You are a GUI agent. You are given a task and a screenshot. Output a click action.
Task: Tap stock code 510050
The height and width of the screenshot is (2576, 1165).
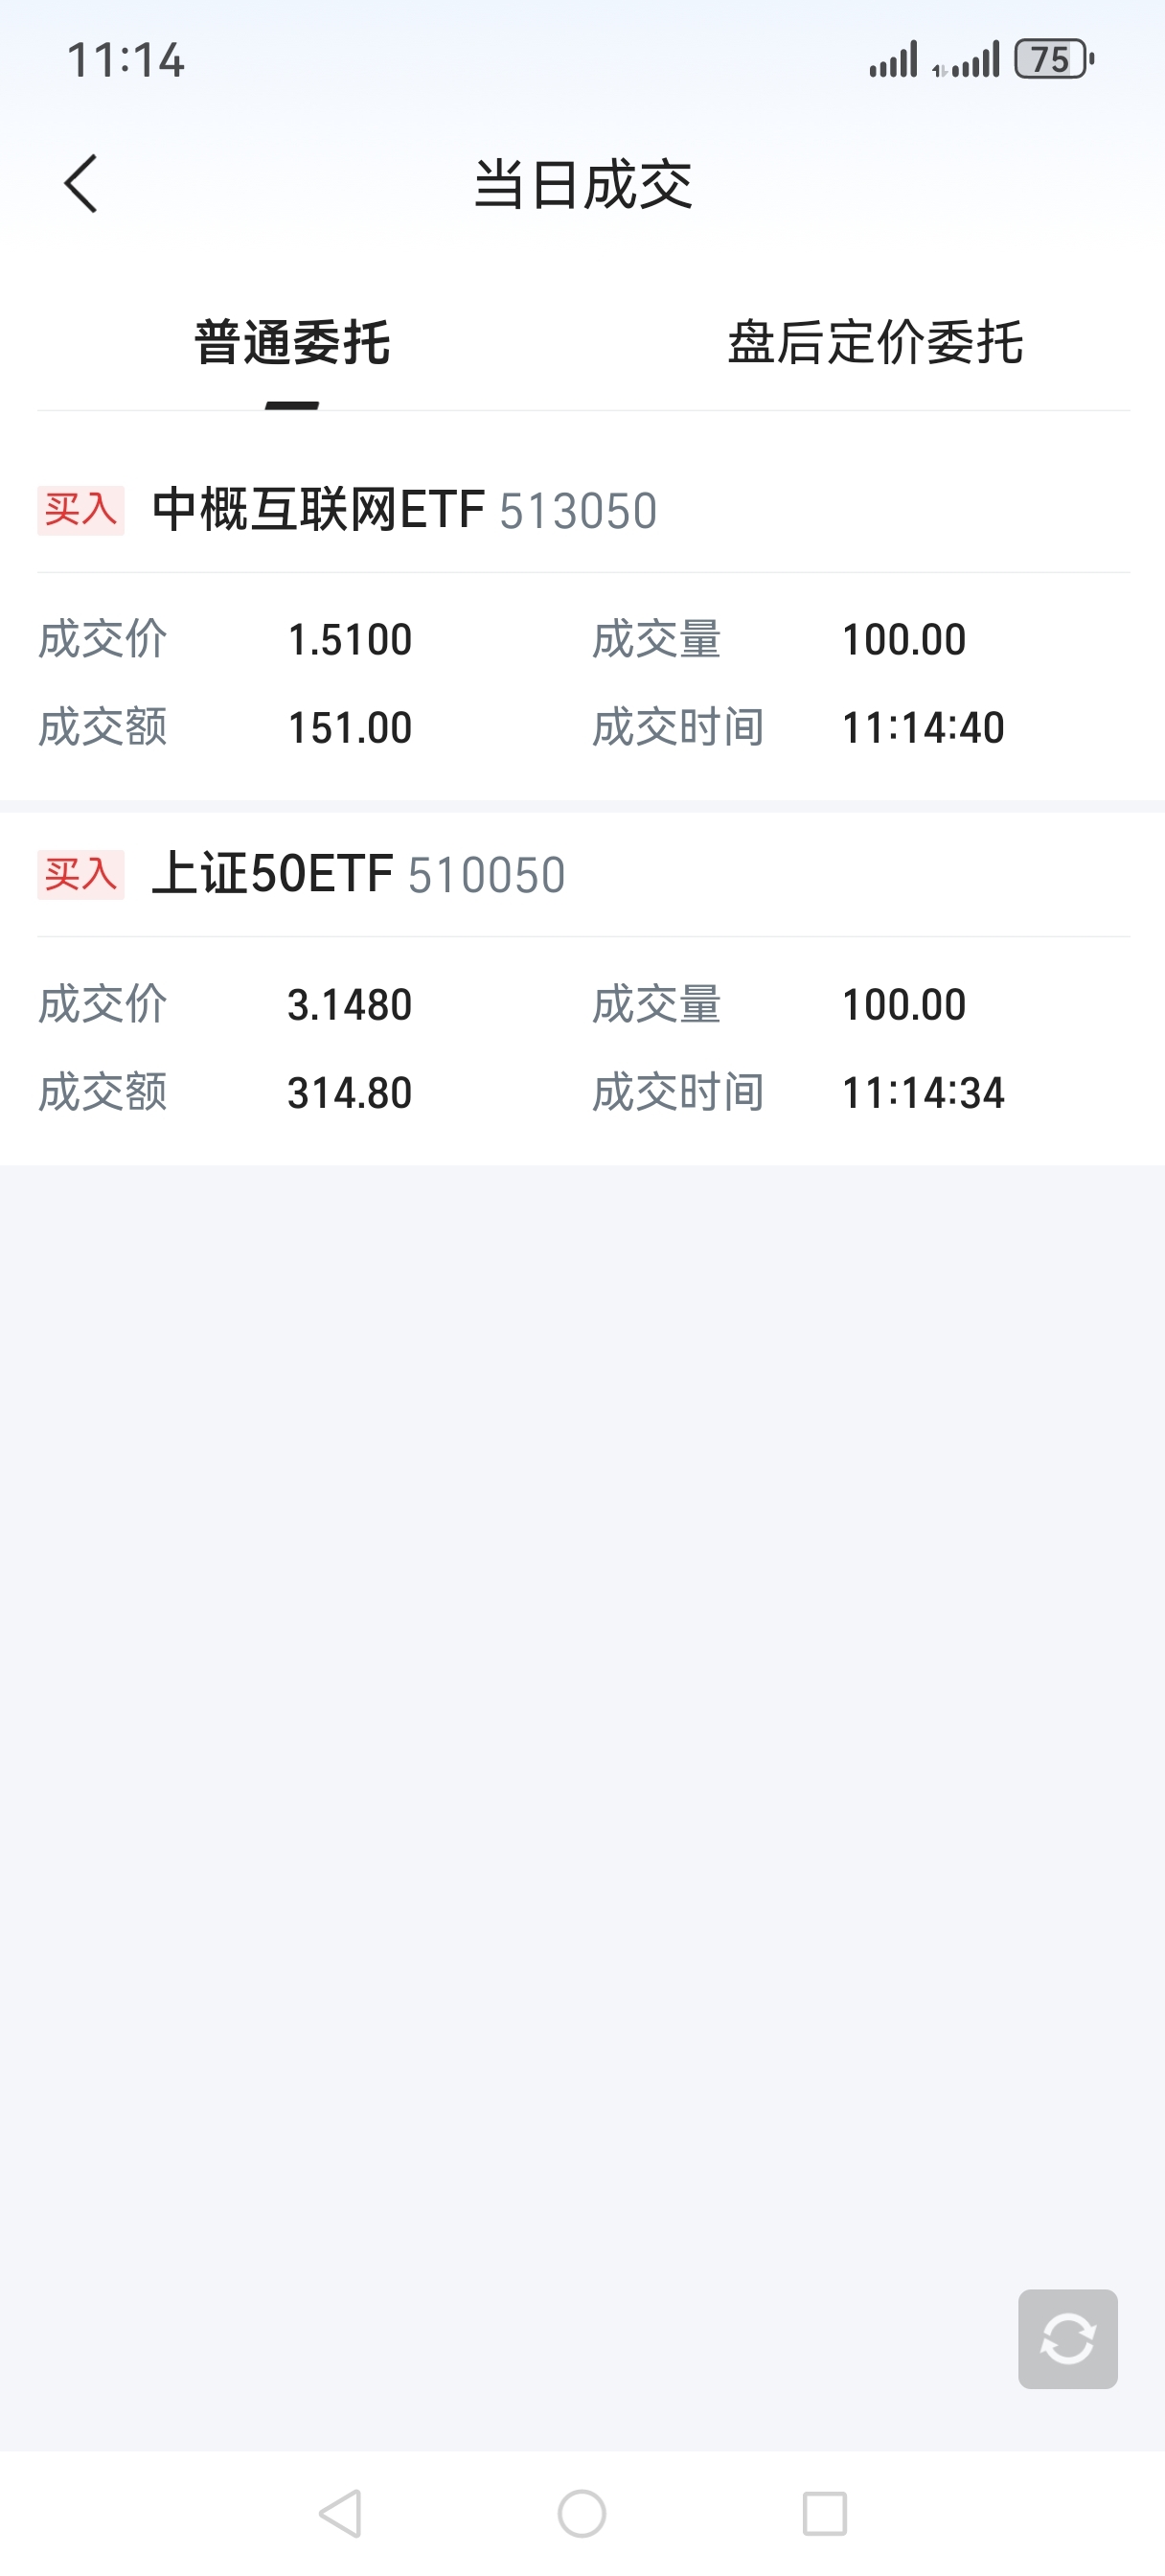coord(487,875)
